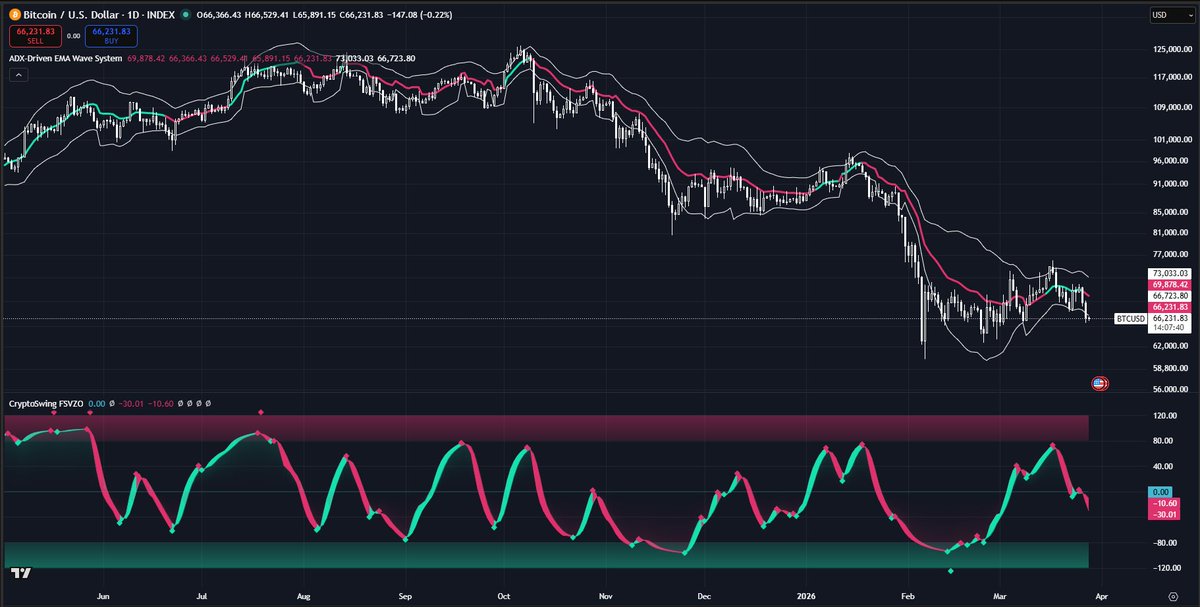Click the 125,000.00 price-scale level

1172,50
